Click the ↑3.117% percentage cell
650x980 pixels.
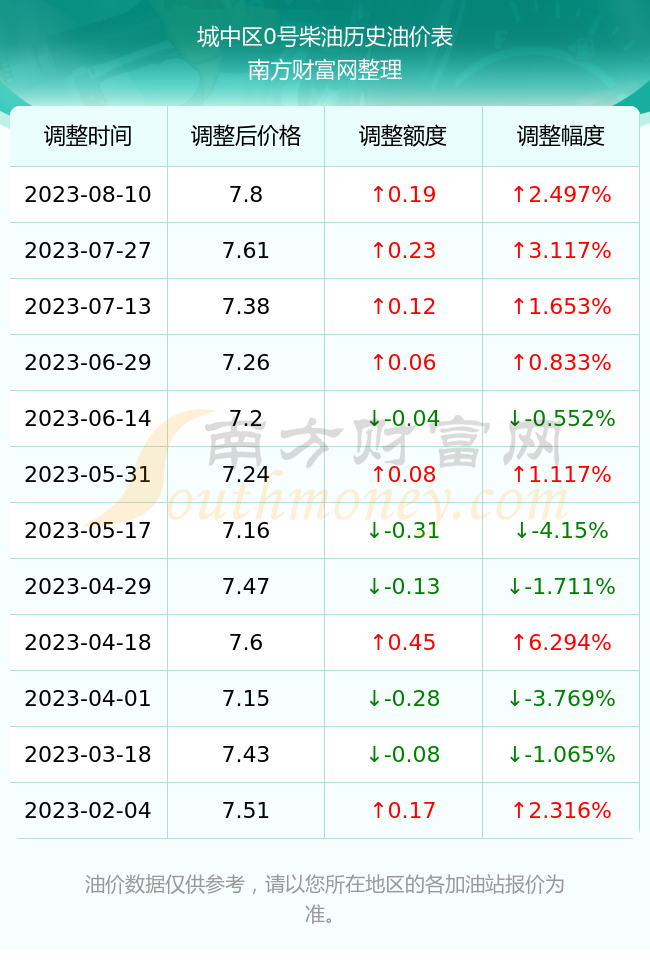tap(561, 251)
